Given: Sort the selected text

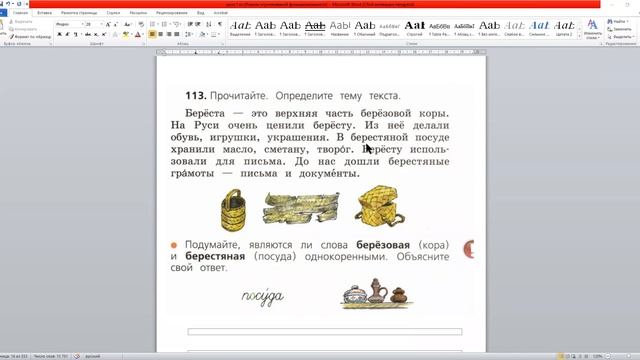Looking at the screenshot, I should tap(209, 24).
